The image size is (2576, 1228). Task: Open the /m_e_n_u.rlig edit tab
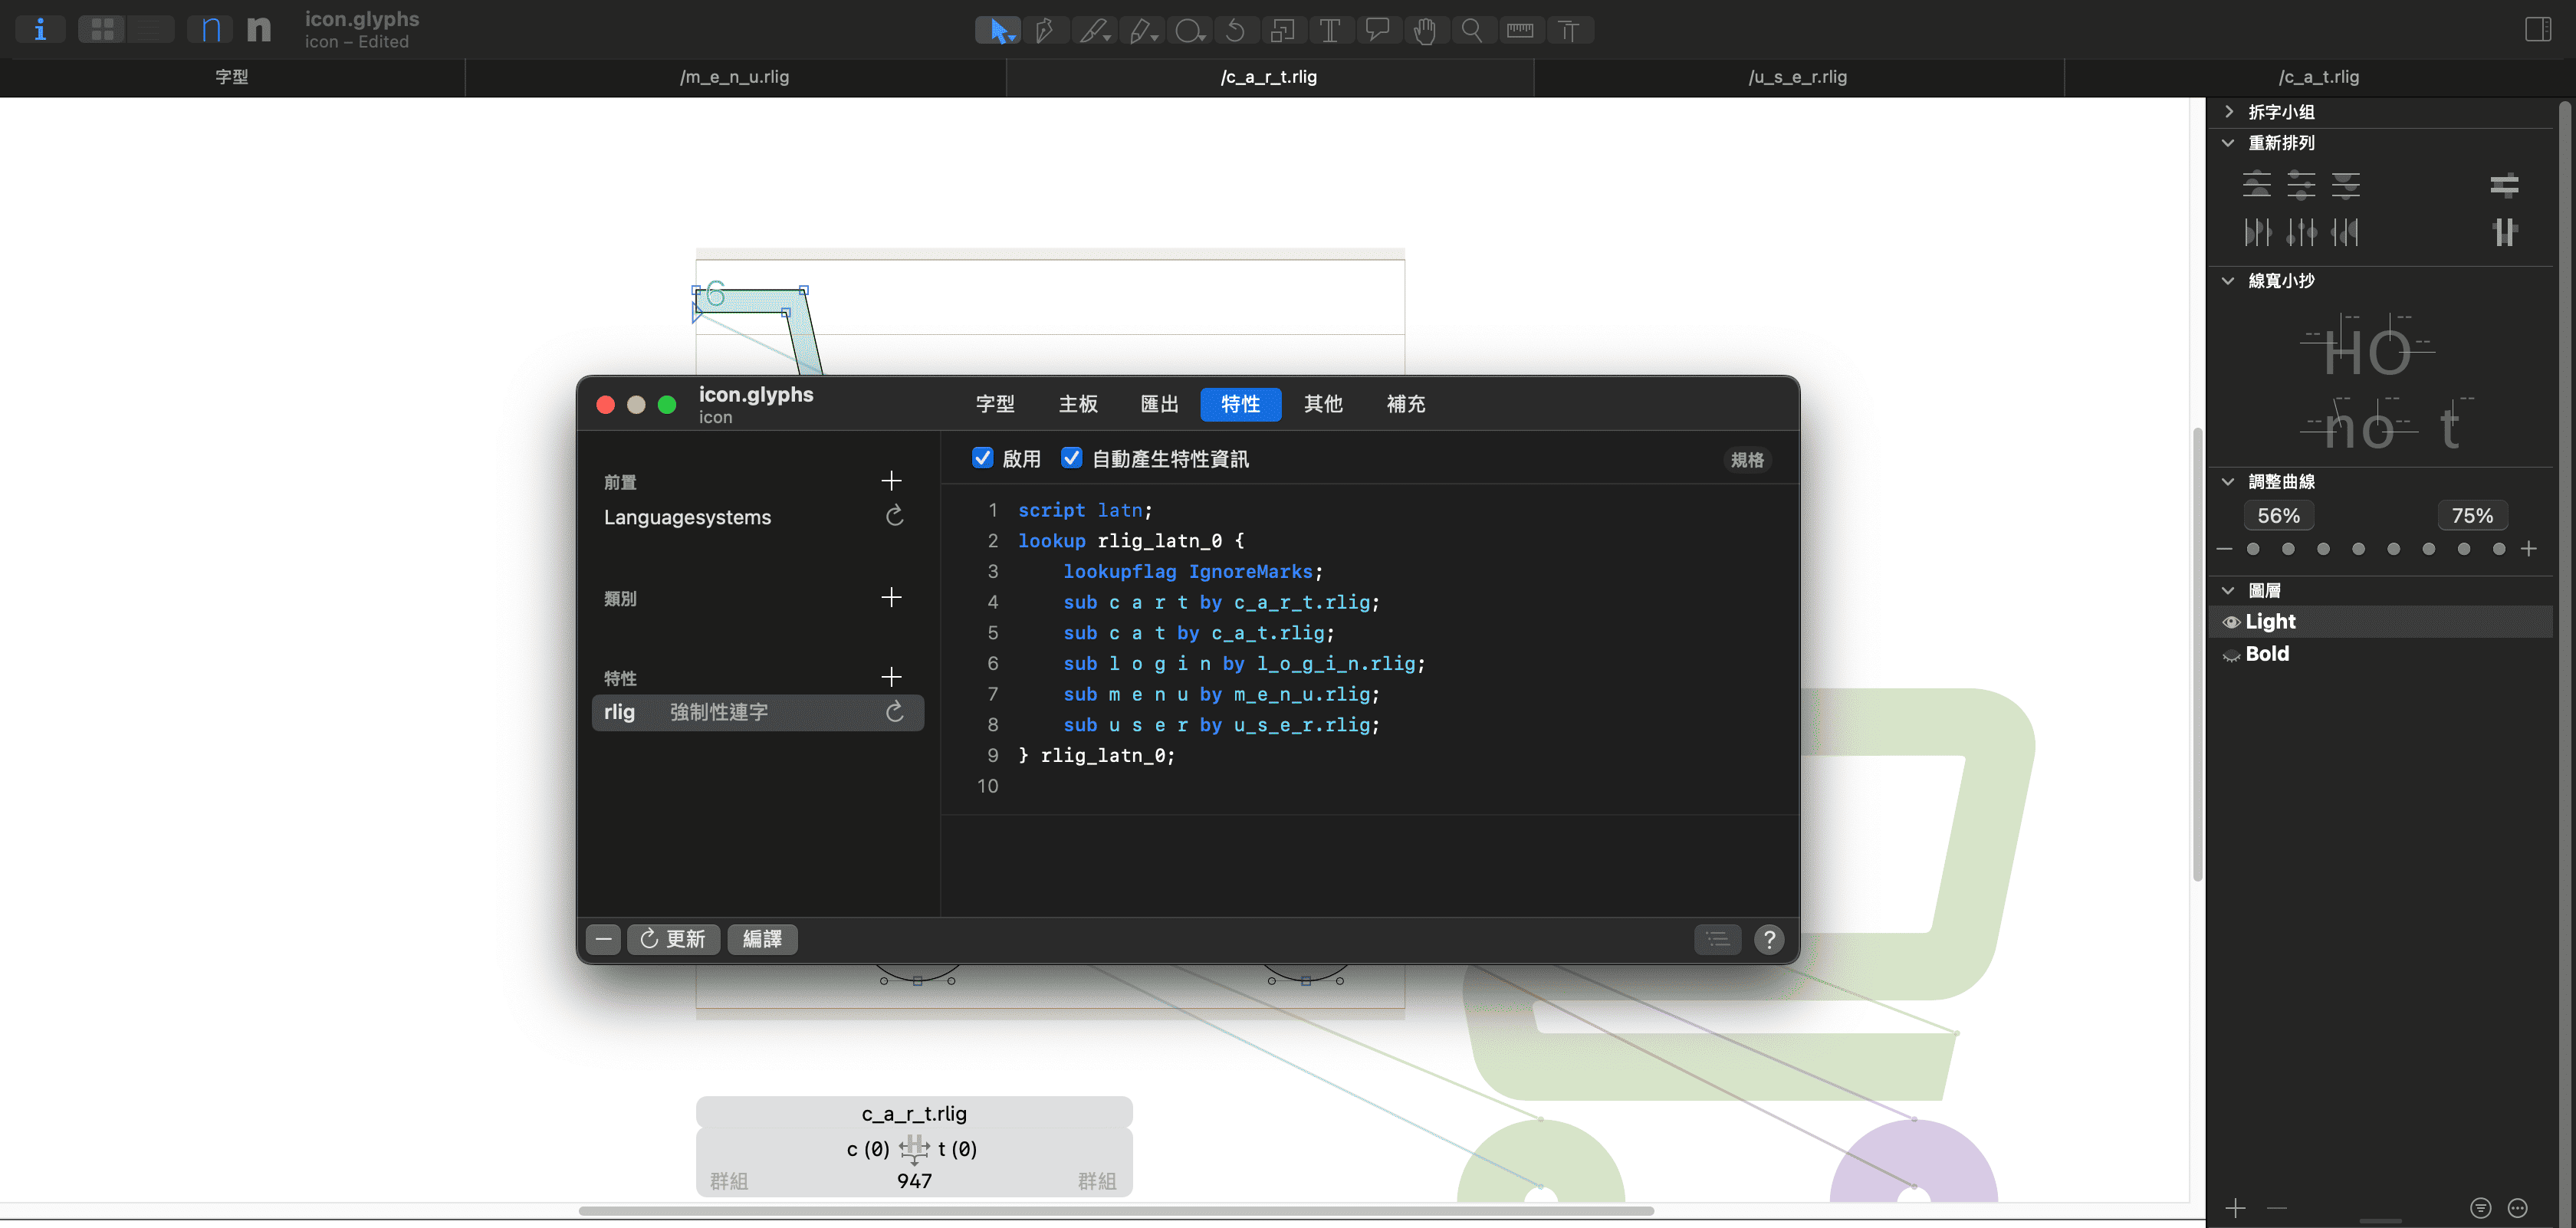point(735,77)
